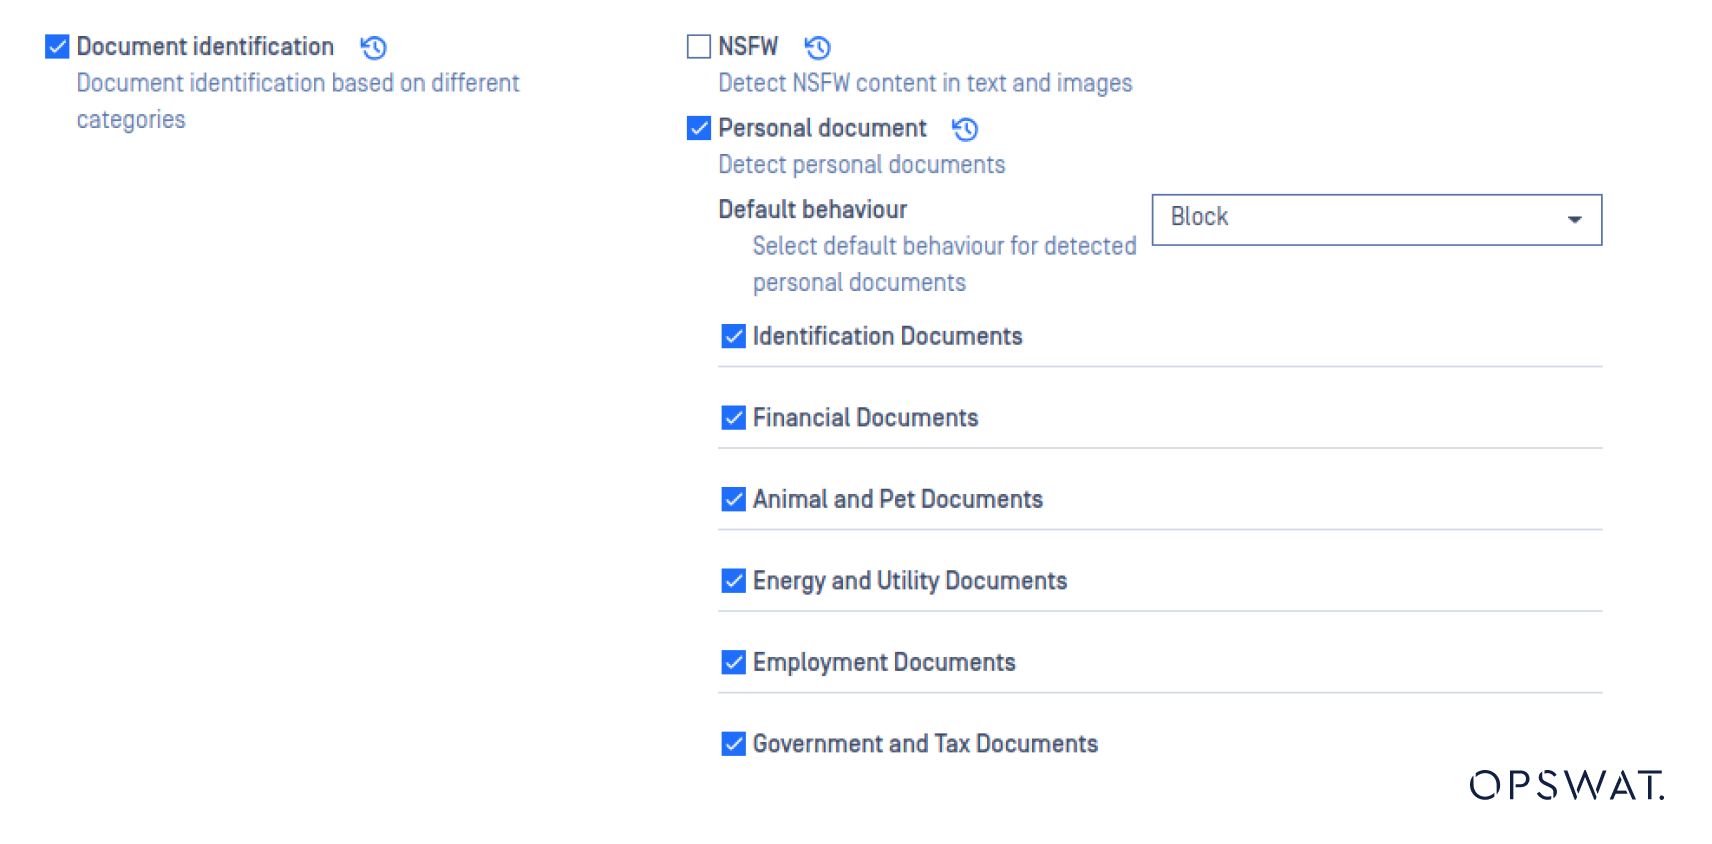Image resolution: width=1712 pixels, height=844 pixels.
Task: Reset the Personal document setting
Action: [x=964, y=129]
